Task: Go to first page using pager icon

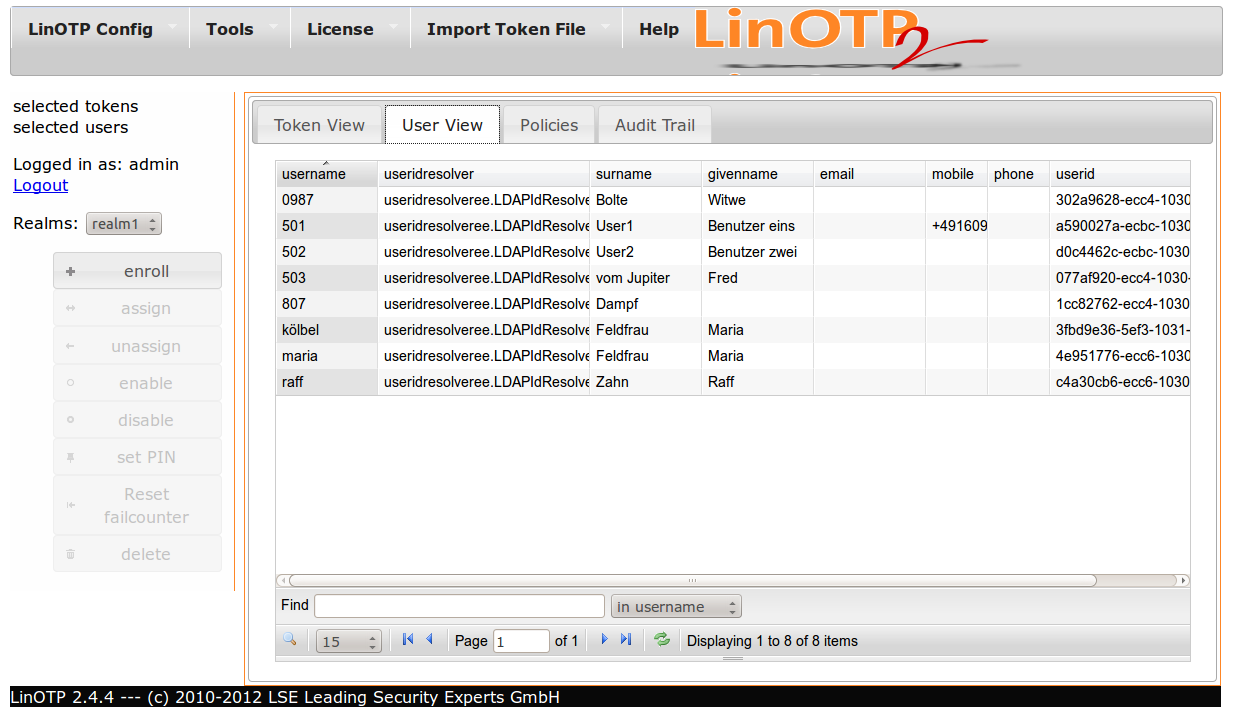Action: tap(407, 640)
